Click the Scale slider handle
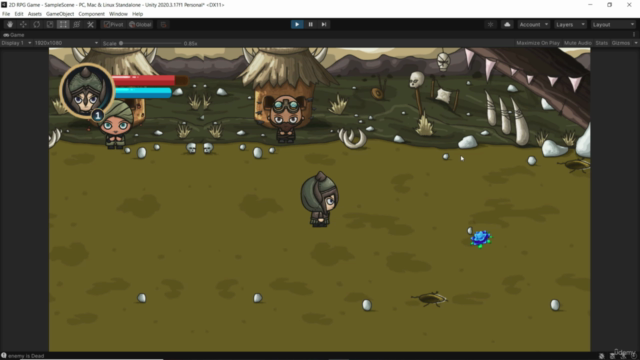Screen dimensions: 640x360 tap(121, 43)
